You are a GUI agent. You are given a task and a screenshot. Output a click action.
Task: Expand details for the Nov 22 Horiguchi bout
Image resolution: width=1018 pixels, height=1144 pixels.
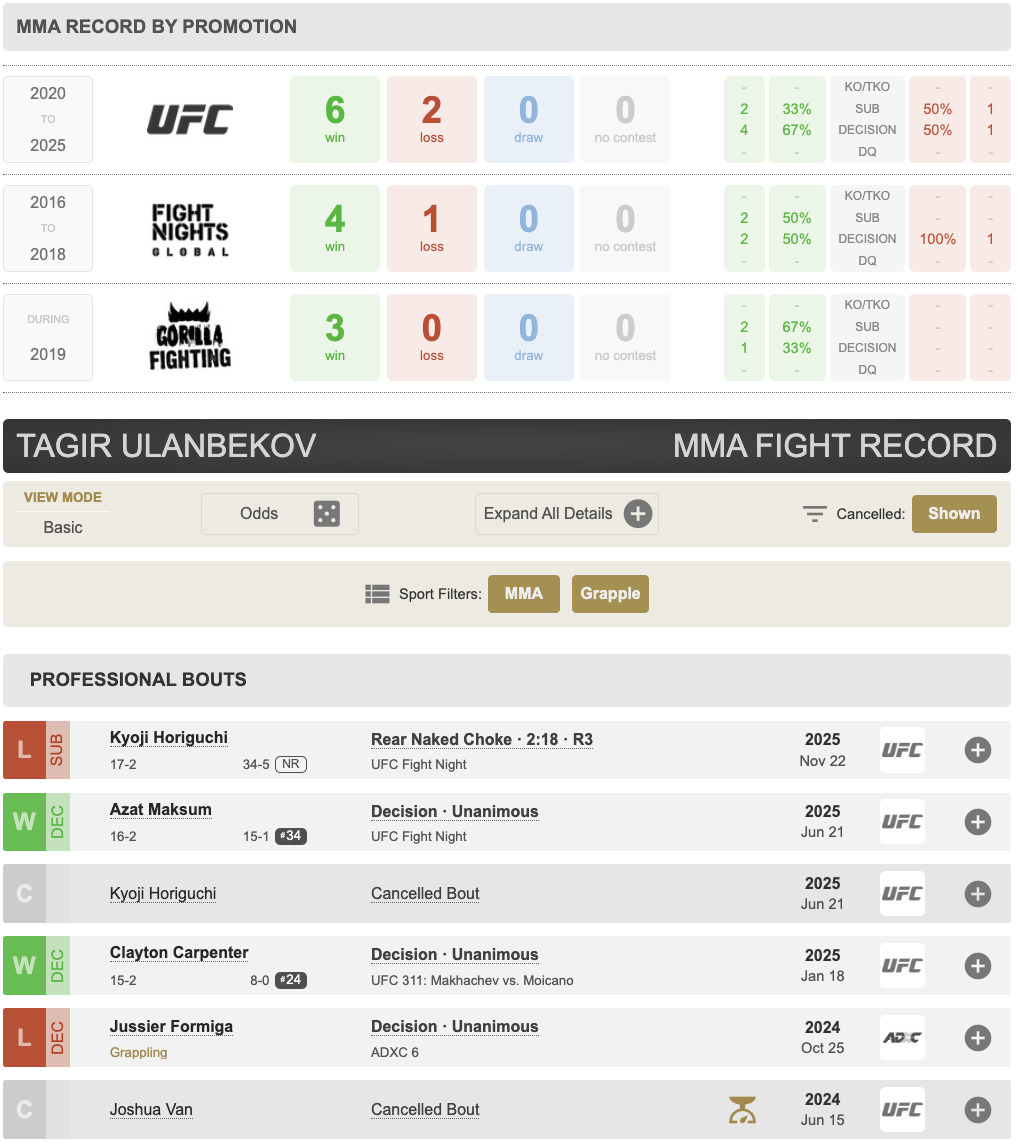(x=977, y=750)
